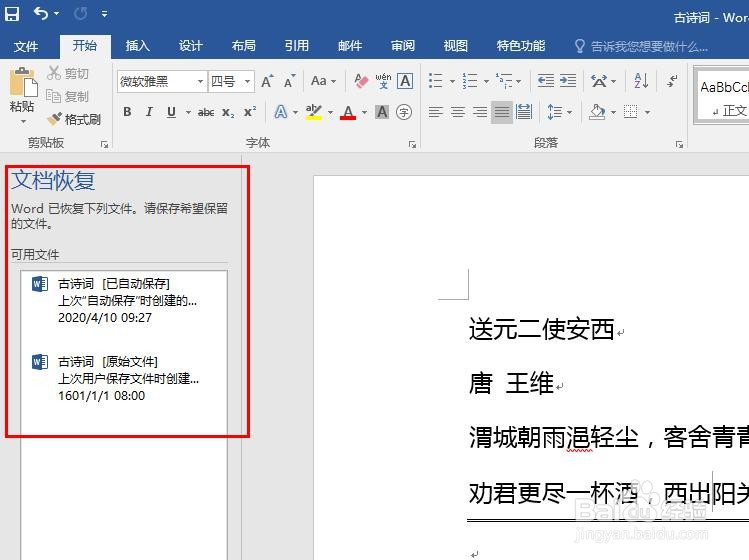This screenshot has width=749, height=560.
Task: Toggle strikethrough abc formatting
Action: coord(206,112)
